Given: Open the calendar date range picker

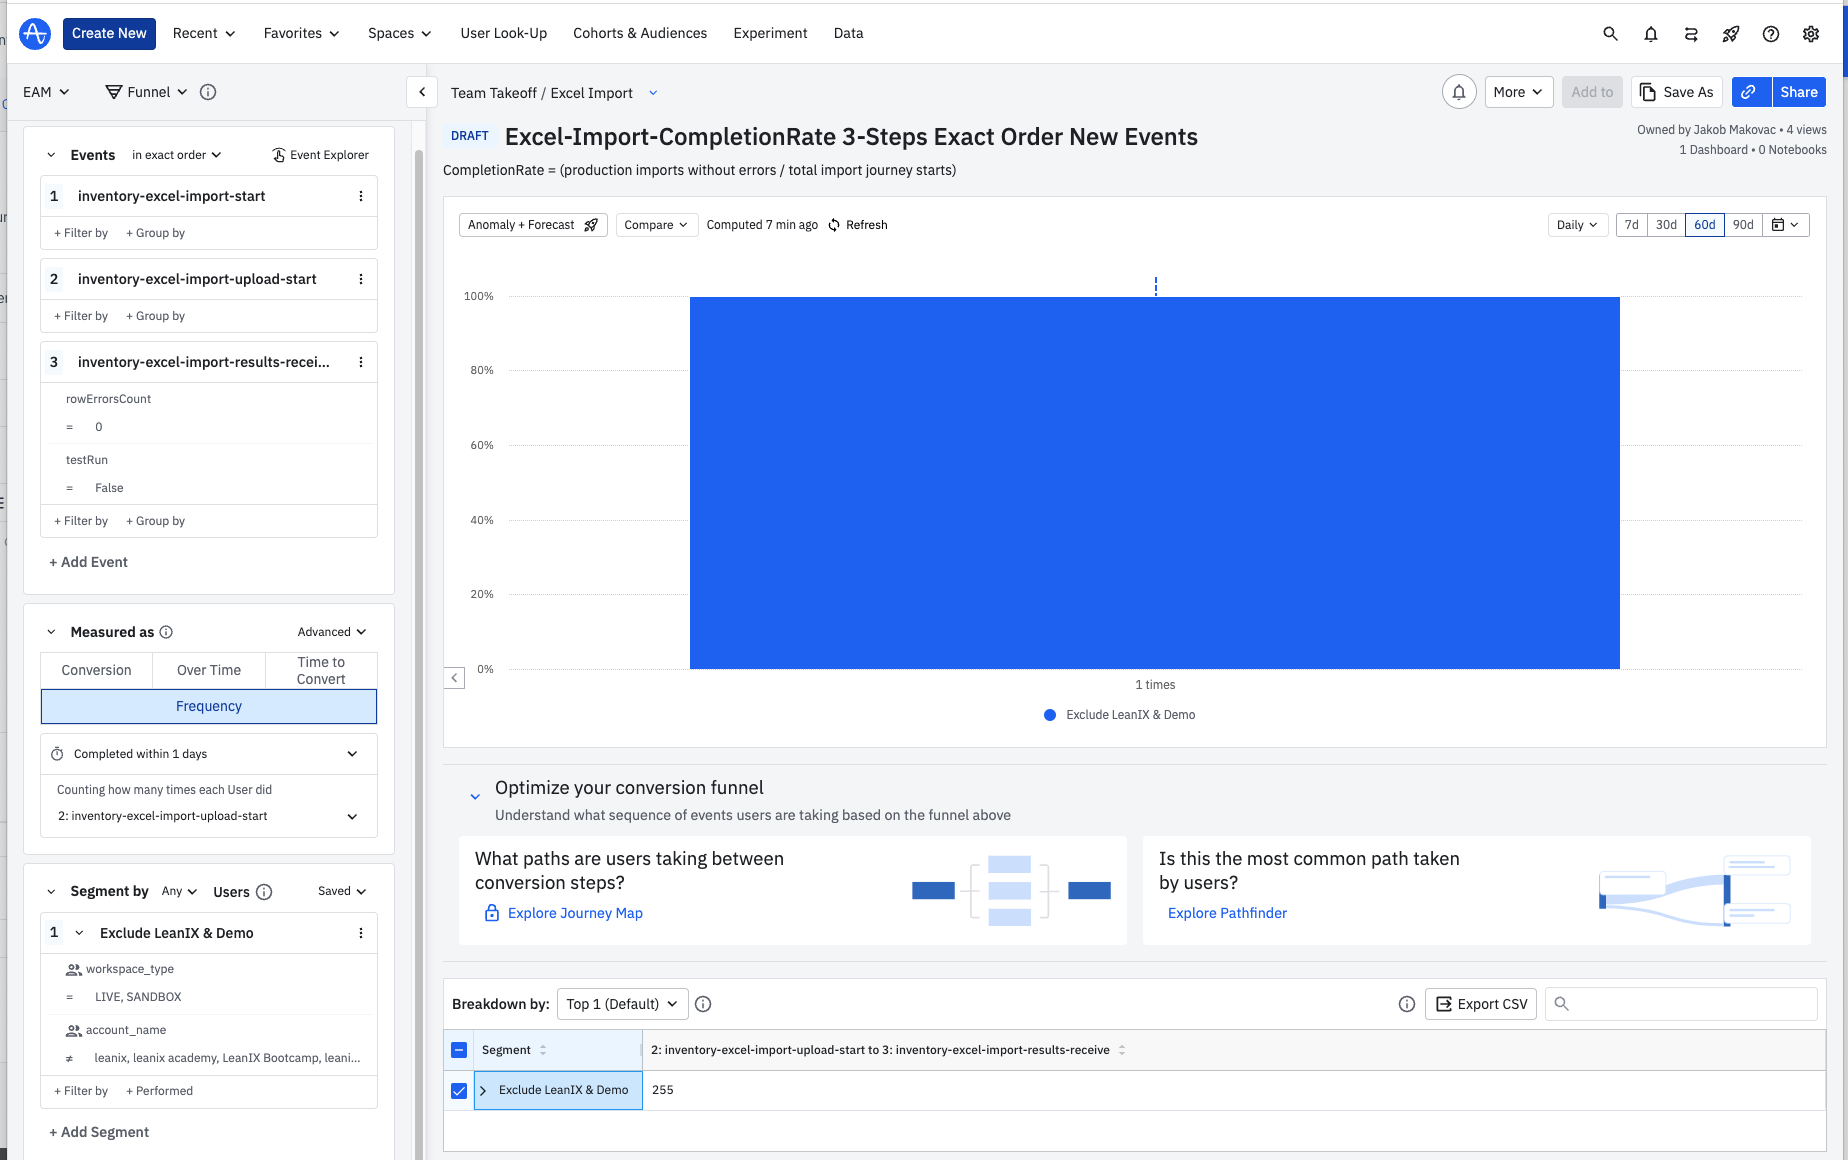Looking at the screenshot, I should [1785, 225].
